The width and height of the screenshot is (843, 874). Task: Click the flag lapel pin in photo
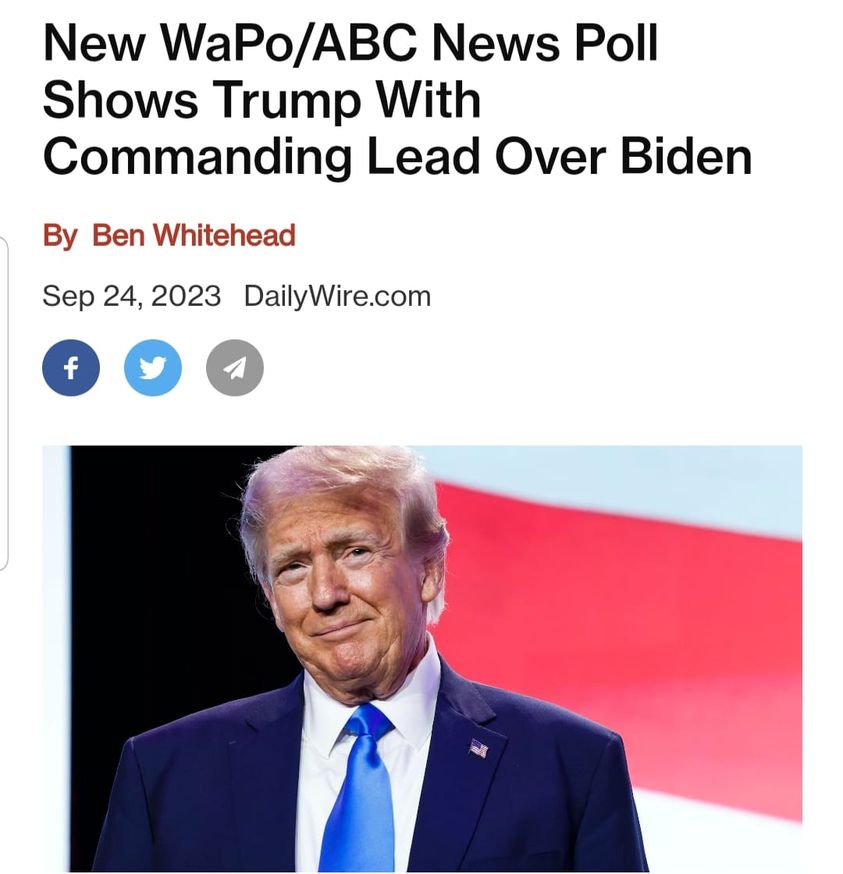pos(478,748)
